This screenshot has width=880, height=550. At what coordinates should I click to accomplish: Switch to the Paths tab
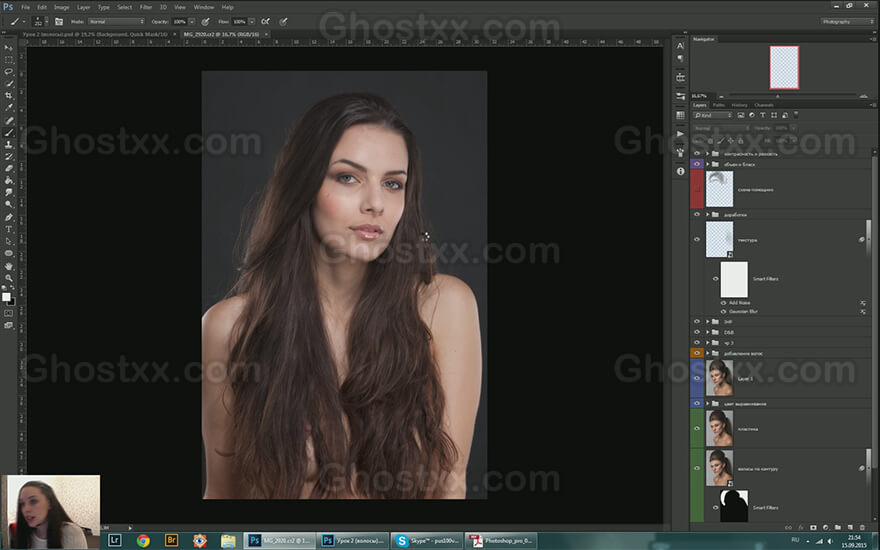tap(719, 105)
